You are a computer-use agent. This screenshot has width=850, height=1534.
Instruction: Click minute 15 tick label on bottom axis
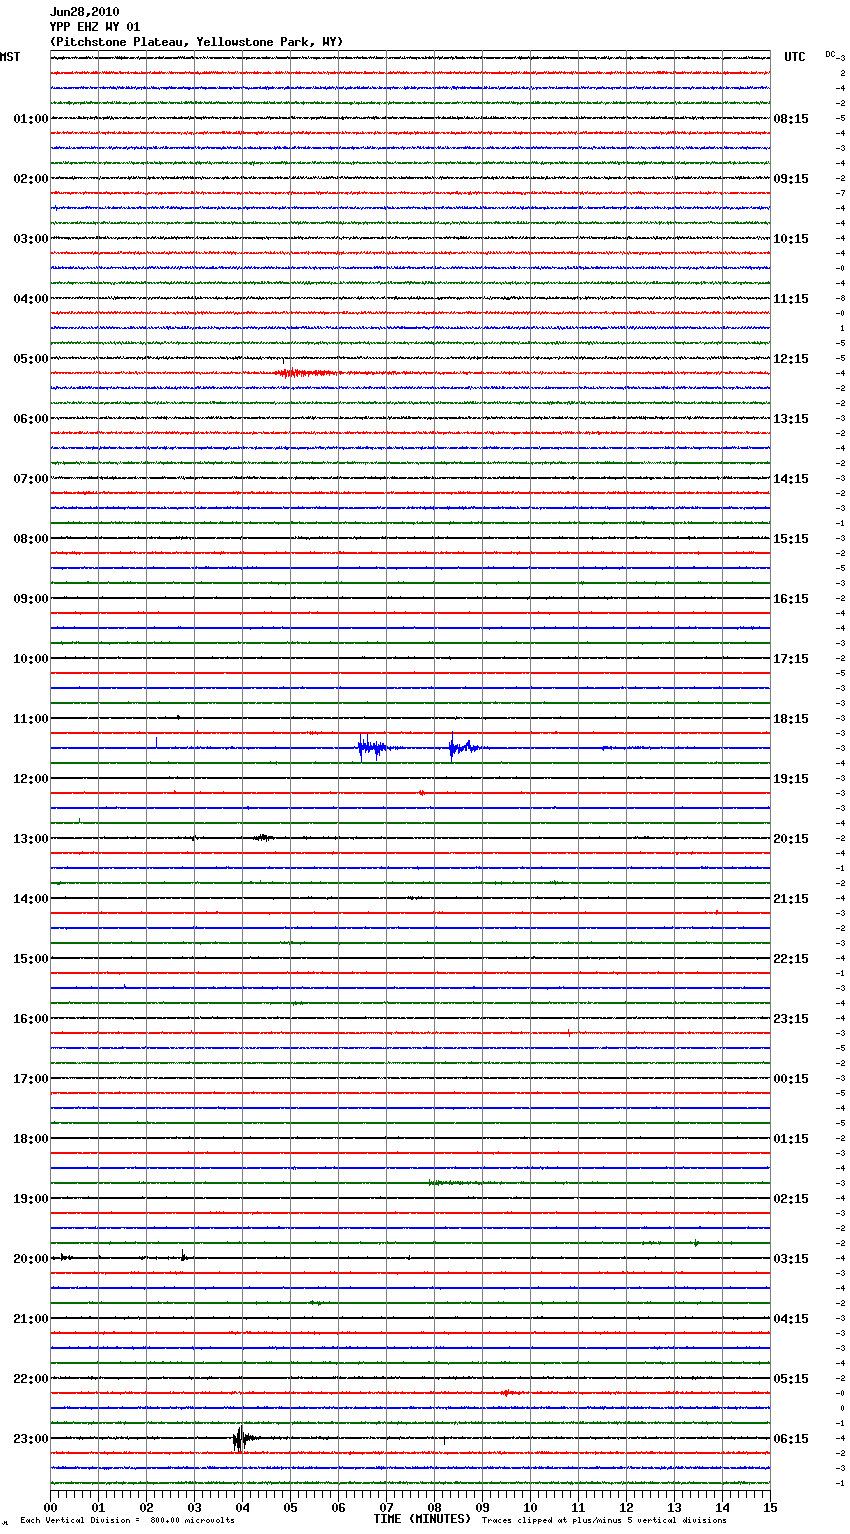point(770,1507)
